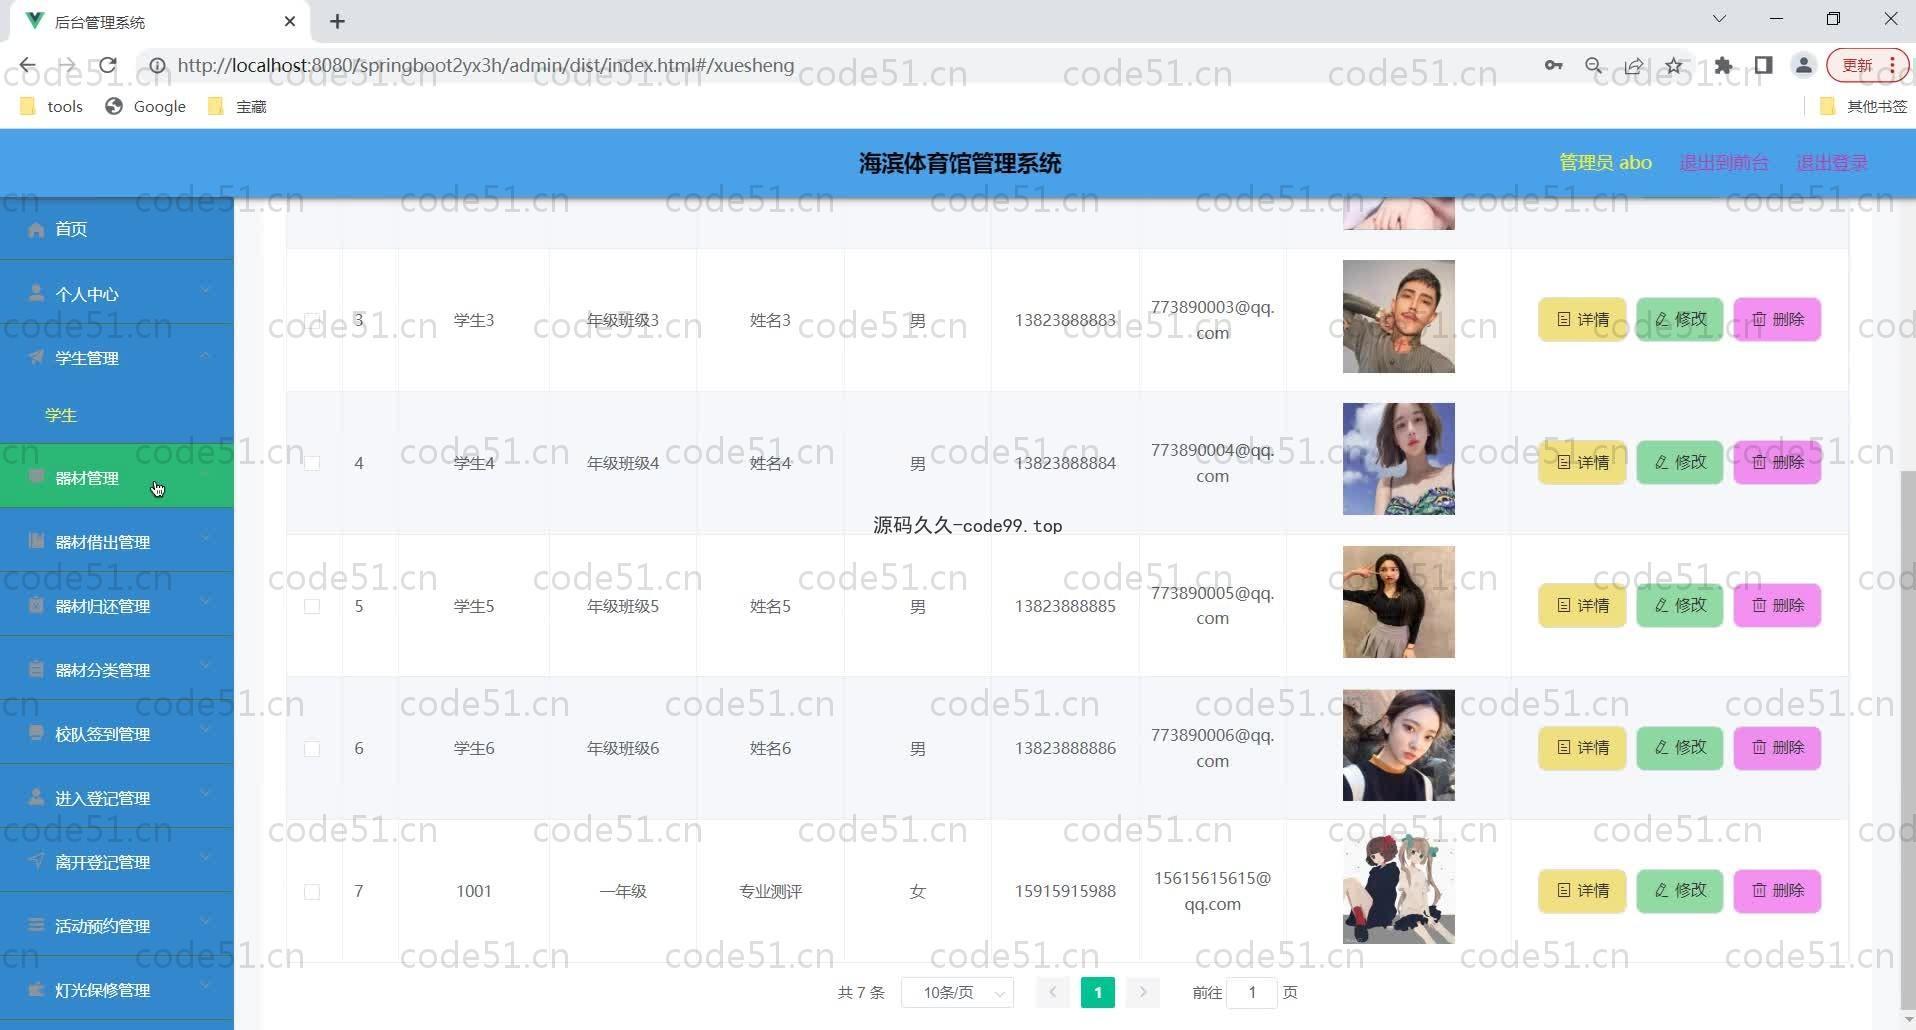Open the tab search chevron

pos(1719,19)
